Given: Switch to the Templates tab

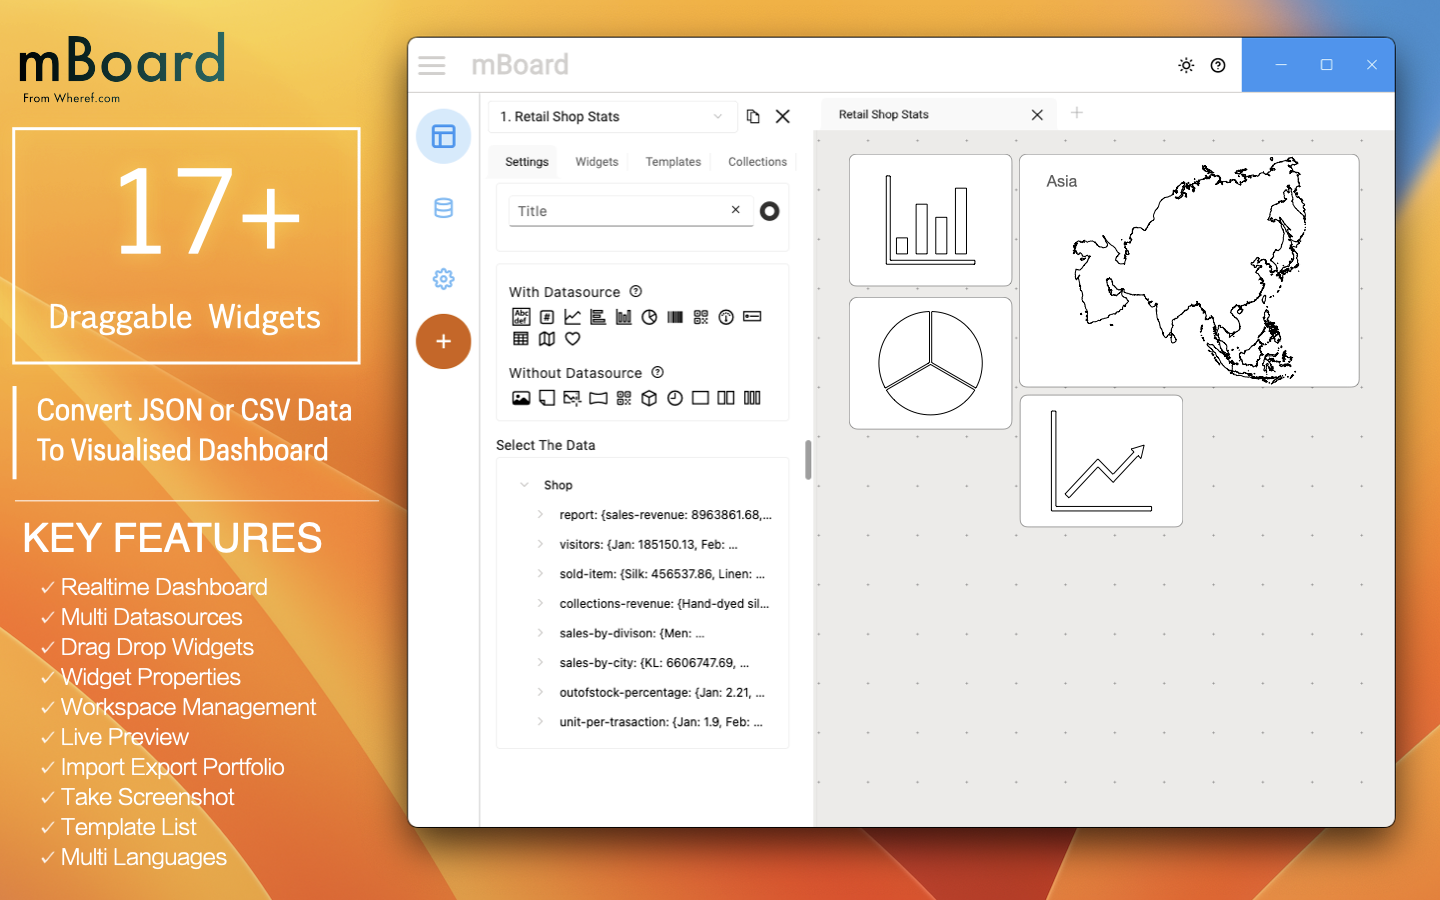Looking at the screenshot, I should (673, 162).
